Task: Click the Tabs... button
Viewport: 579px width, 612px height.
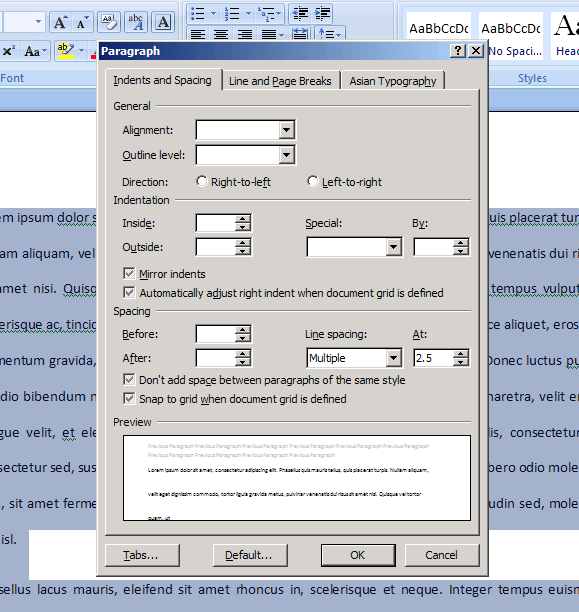Action: 142,555
